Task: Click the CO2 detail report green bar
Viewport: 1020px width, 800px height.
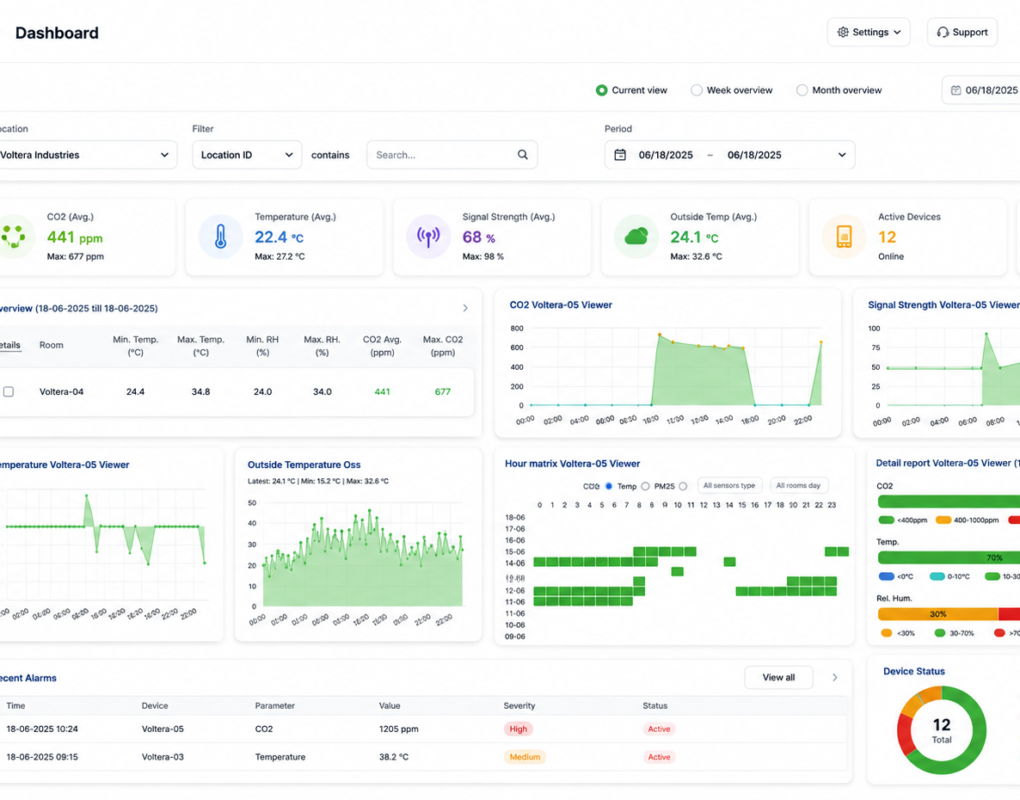Action: [948, 501]
